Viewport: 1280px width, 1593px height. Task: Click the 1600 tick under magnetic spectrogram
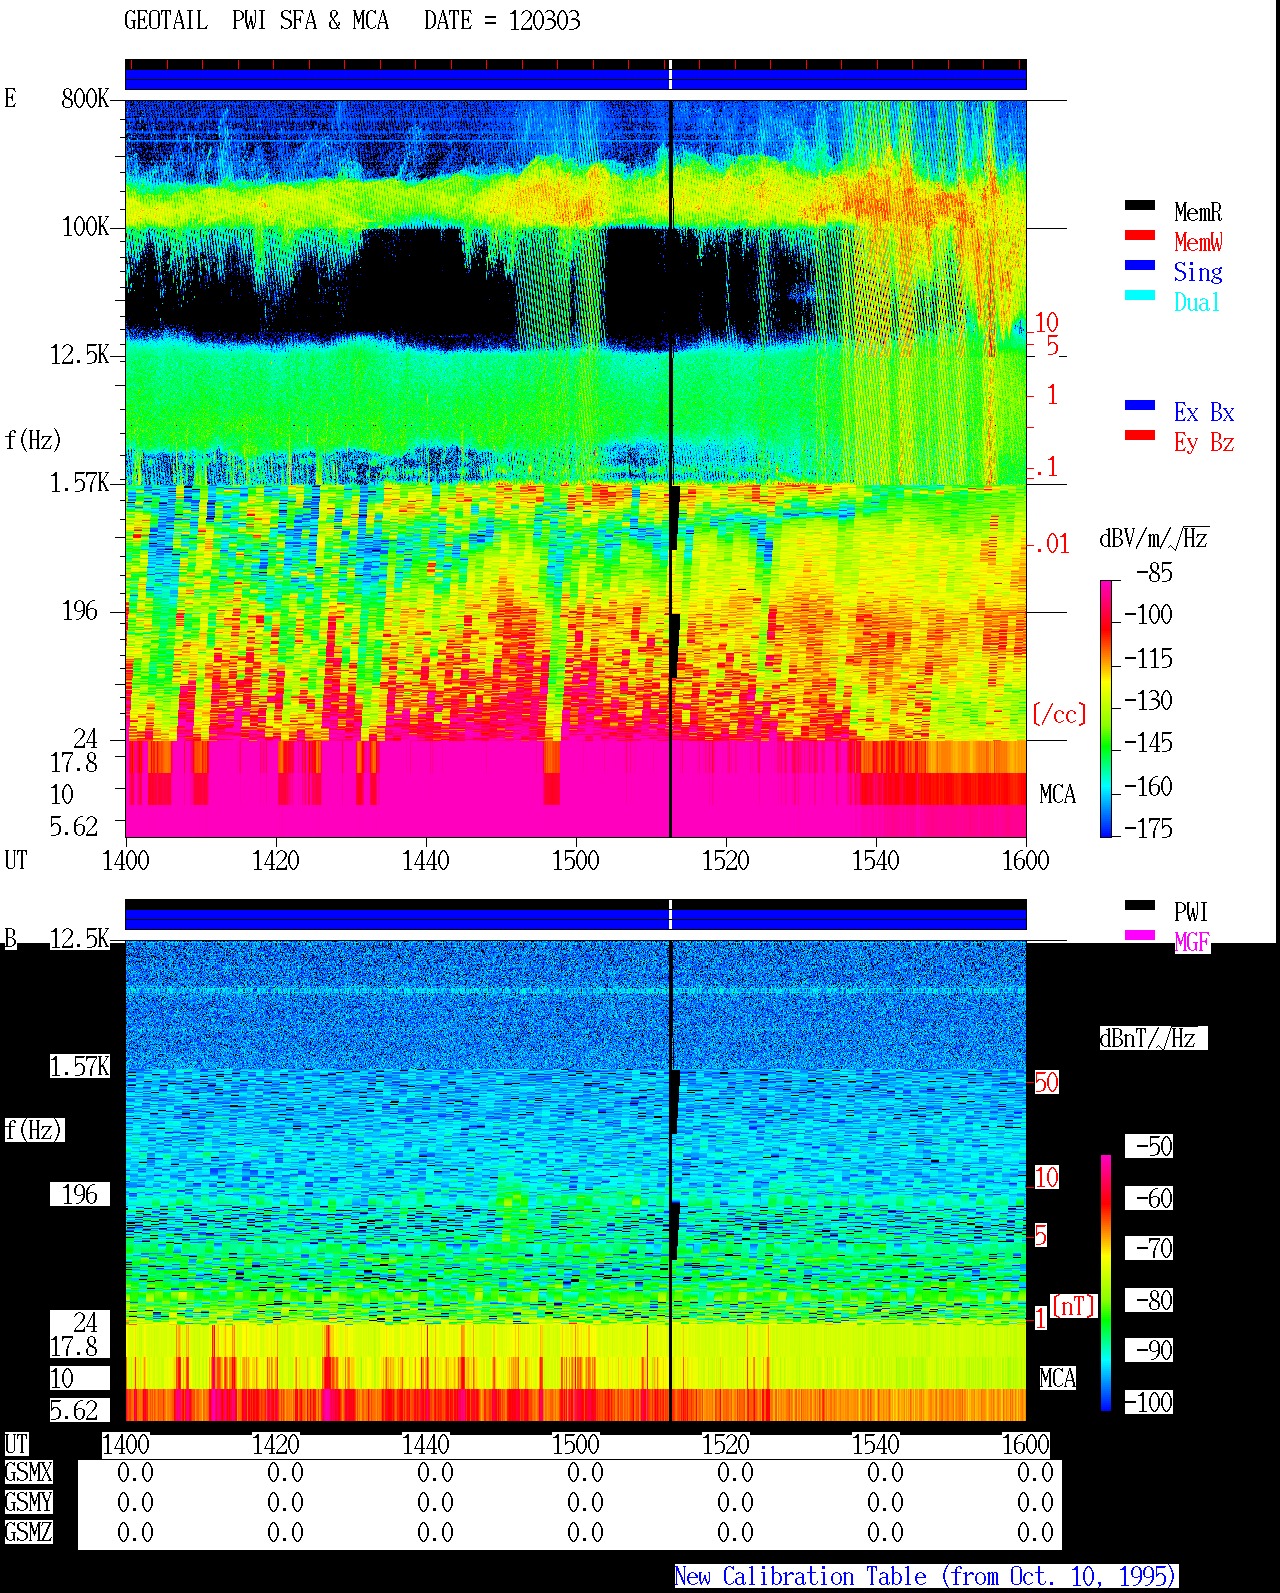click(x=1025, y=1444)
